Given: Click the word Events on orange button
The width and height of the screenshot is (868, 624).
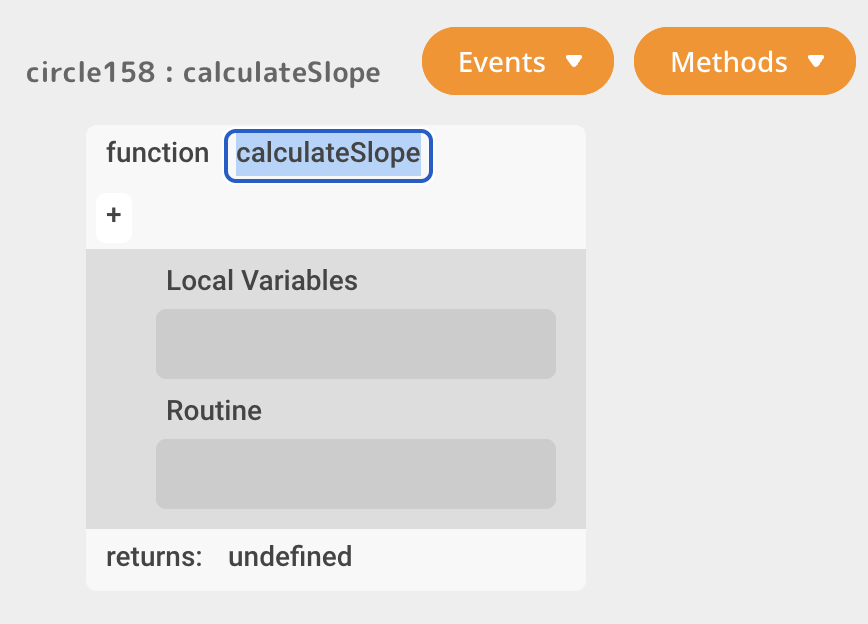Looking at the screenshot, I should tap(501, 62).
